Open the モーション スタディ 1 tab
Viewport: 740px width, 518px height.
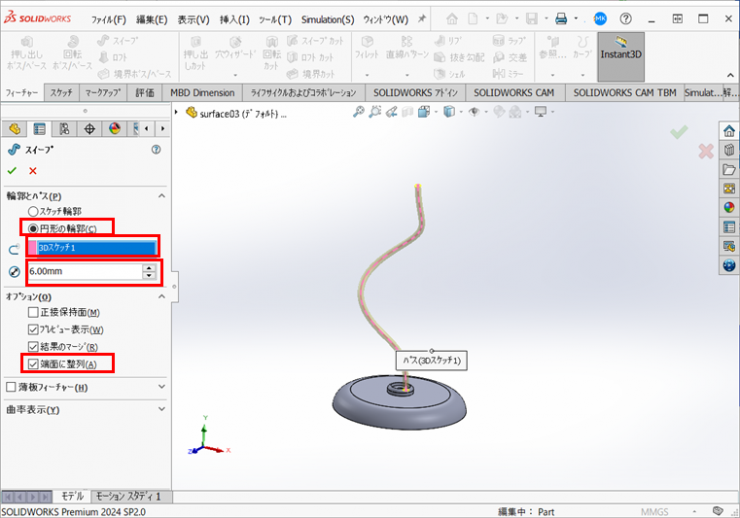132,496
